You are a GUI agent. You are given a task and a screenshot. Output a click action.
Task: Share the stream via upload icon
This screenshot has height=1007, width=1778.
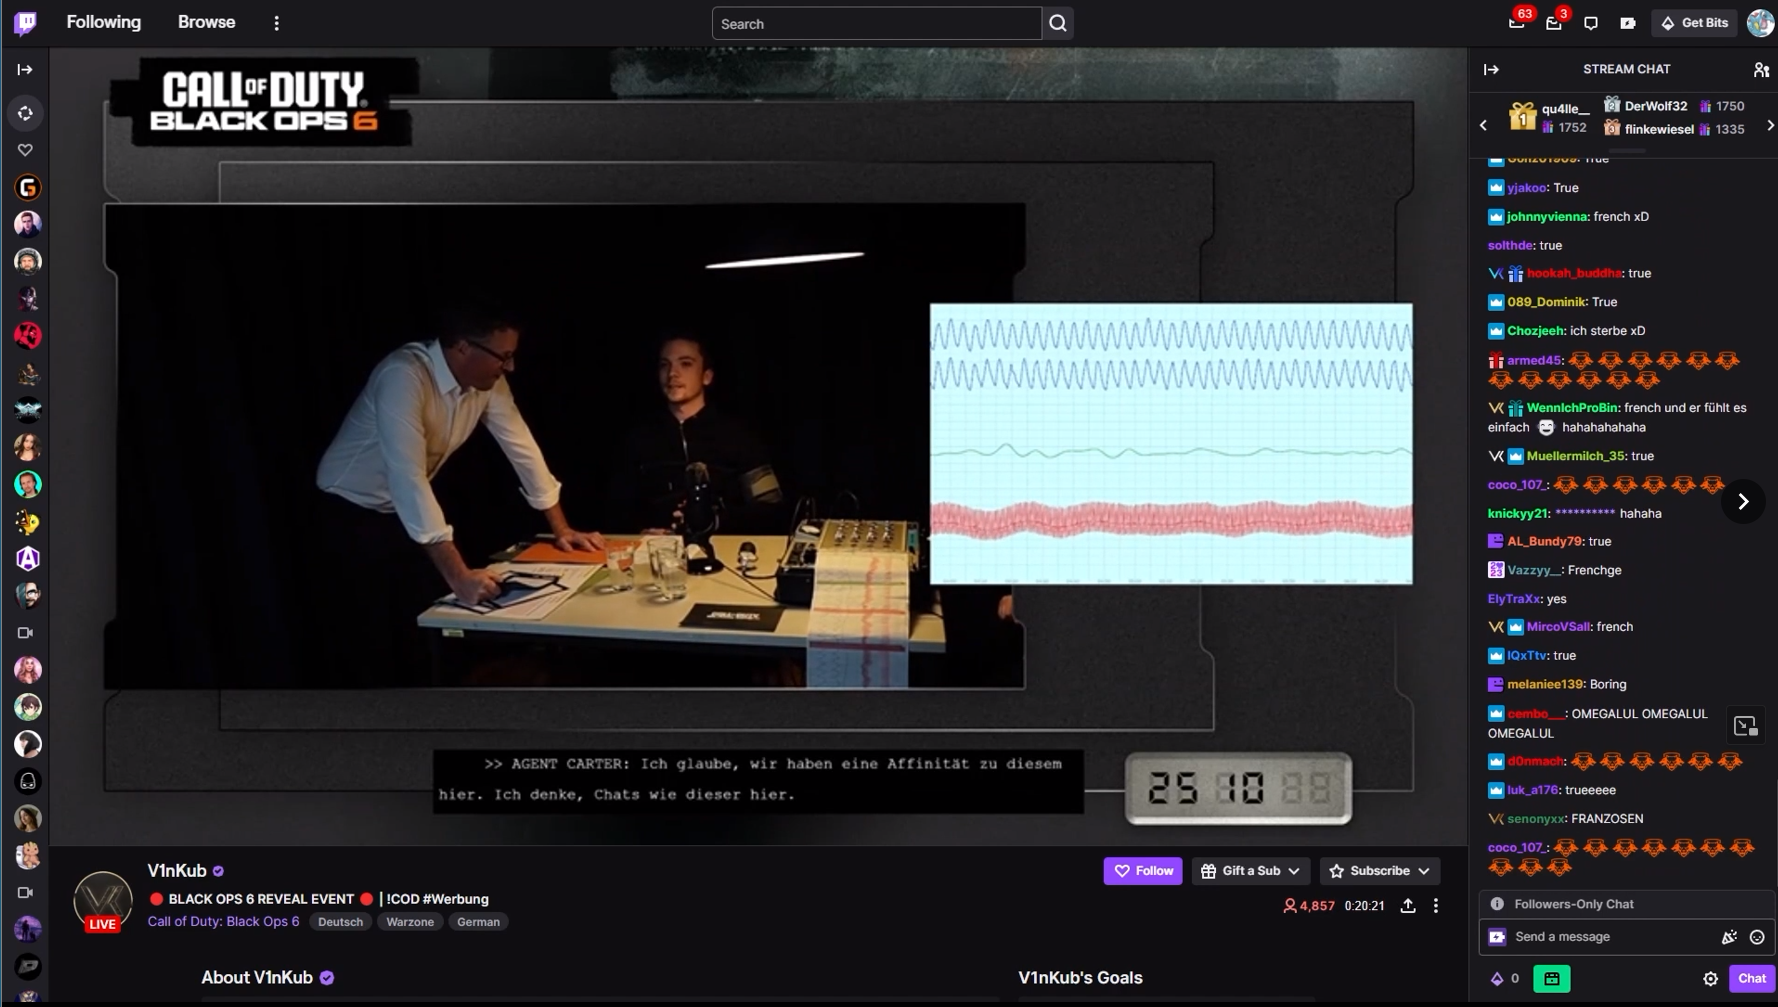pyautogui.click(x=1407, y=906)
